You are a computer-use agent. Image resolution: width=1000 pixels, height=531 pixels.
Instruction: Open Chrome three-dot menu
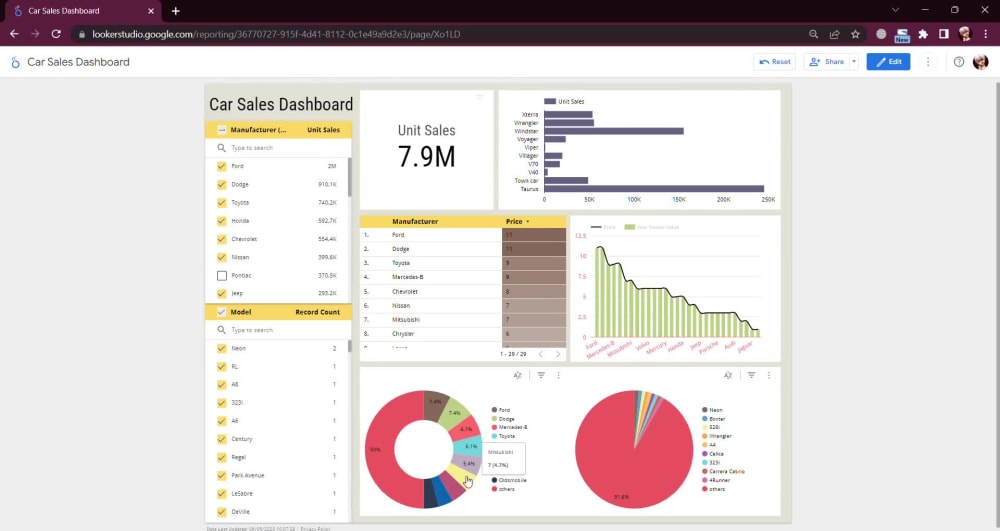pyautogui.click(x=986, y=34)
